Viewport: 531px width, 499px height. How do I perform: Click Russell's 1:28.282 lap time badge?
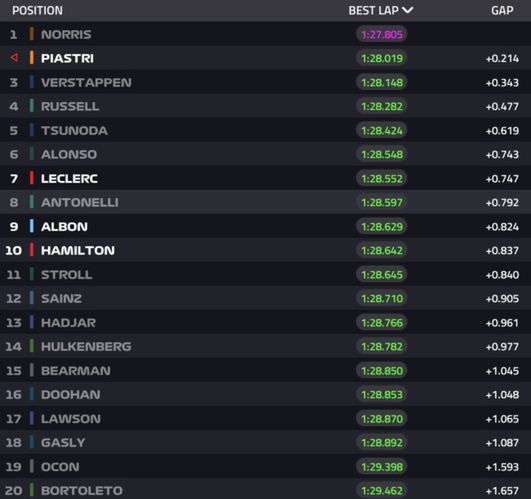(x=382, y=106)
